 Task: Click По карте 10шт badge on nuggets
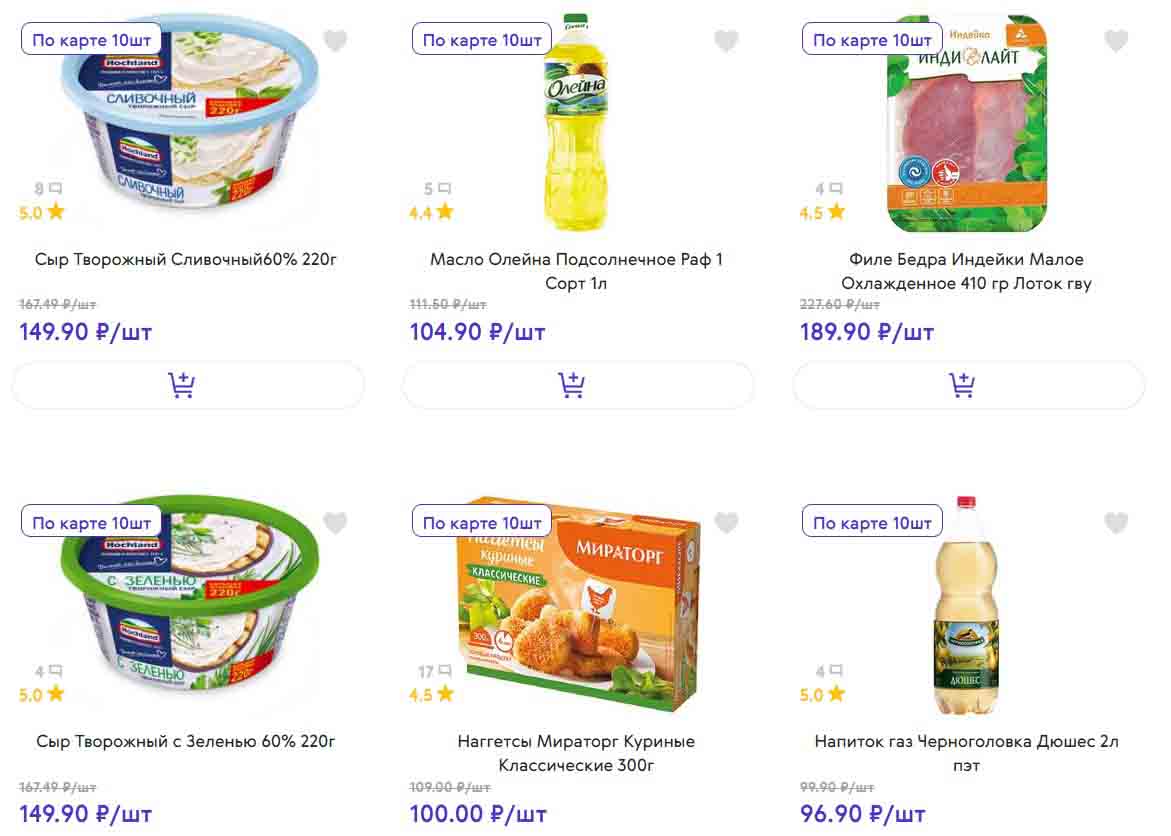(x=482, y=523)
